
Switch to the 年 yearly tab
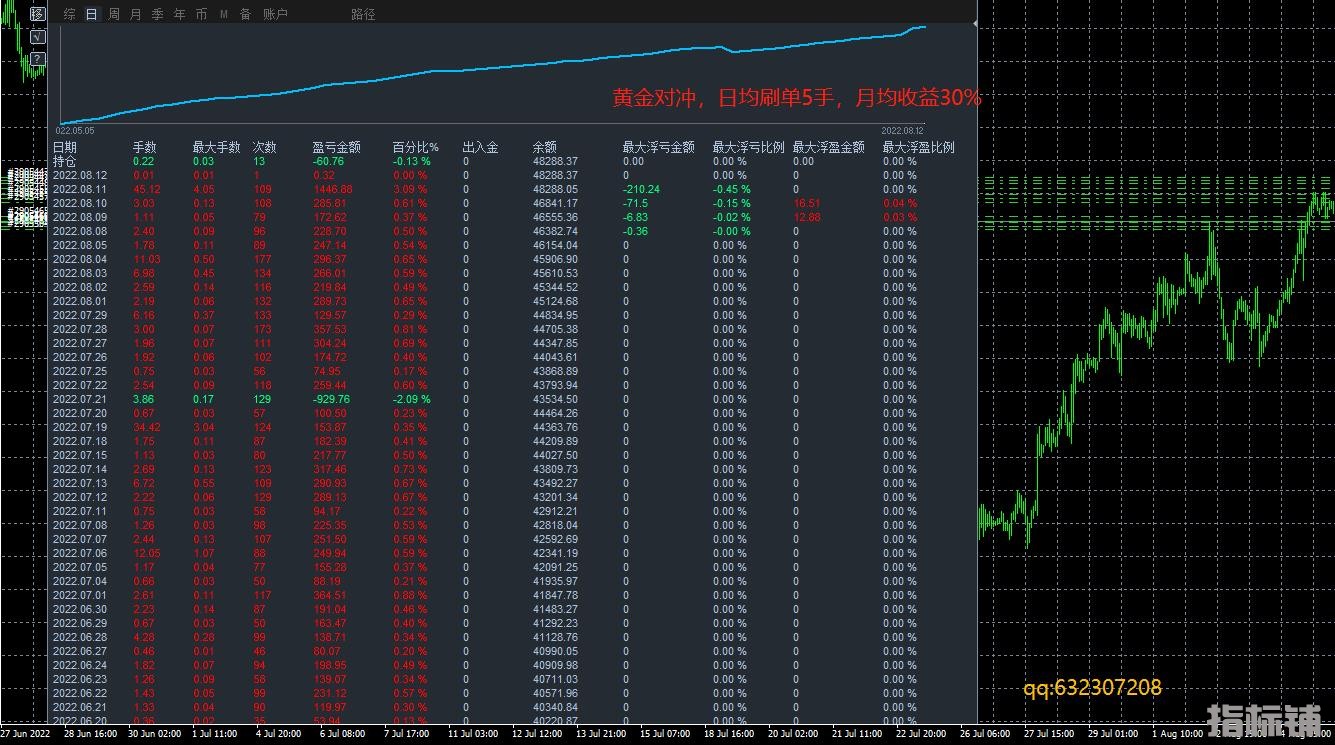click(180, 14)
